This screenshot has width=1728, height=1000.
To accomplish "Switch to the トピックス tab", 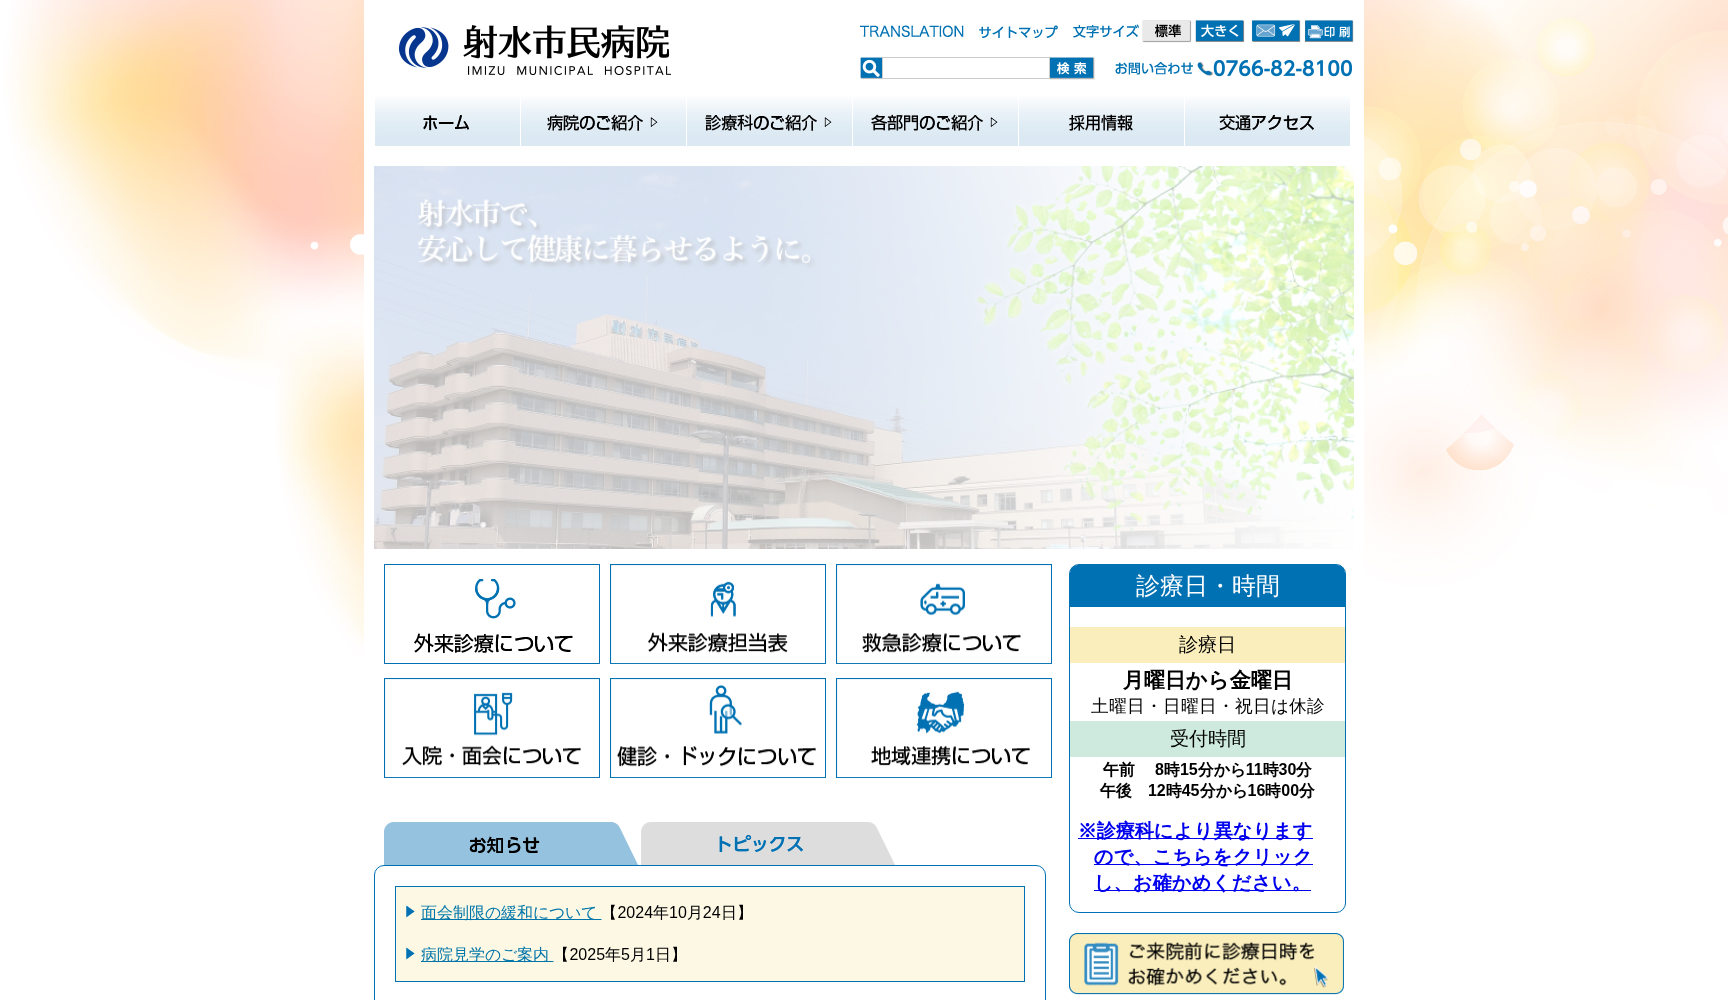I will 759,843.
